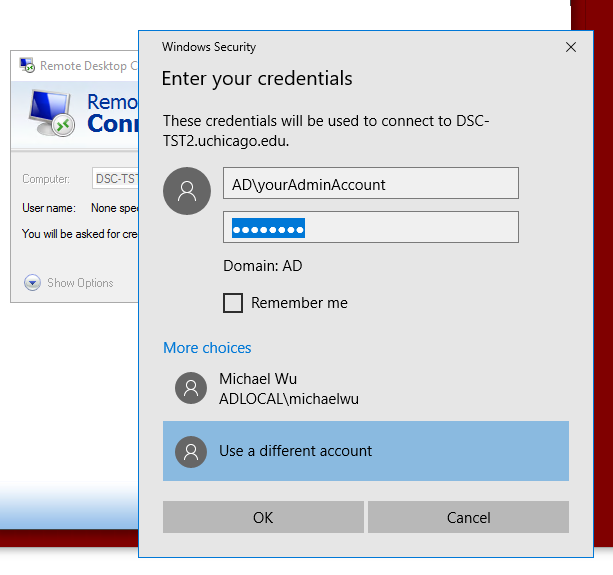This screenshot has width=613, height=575.
Task: Click the Windows Security title bar text
Action: [x=209, y=47]
